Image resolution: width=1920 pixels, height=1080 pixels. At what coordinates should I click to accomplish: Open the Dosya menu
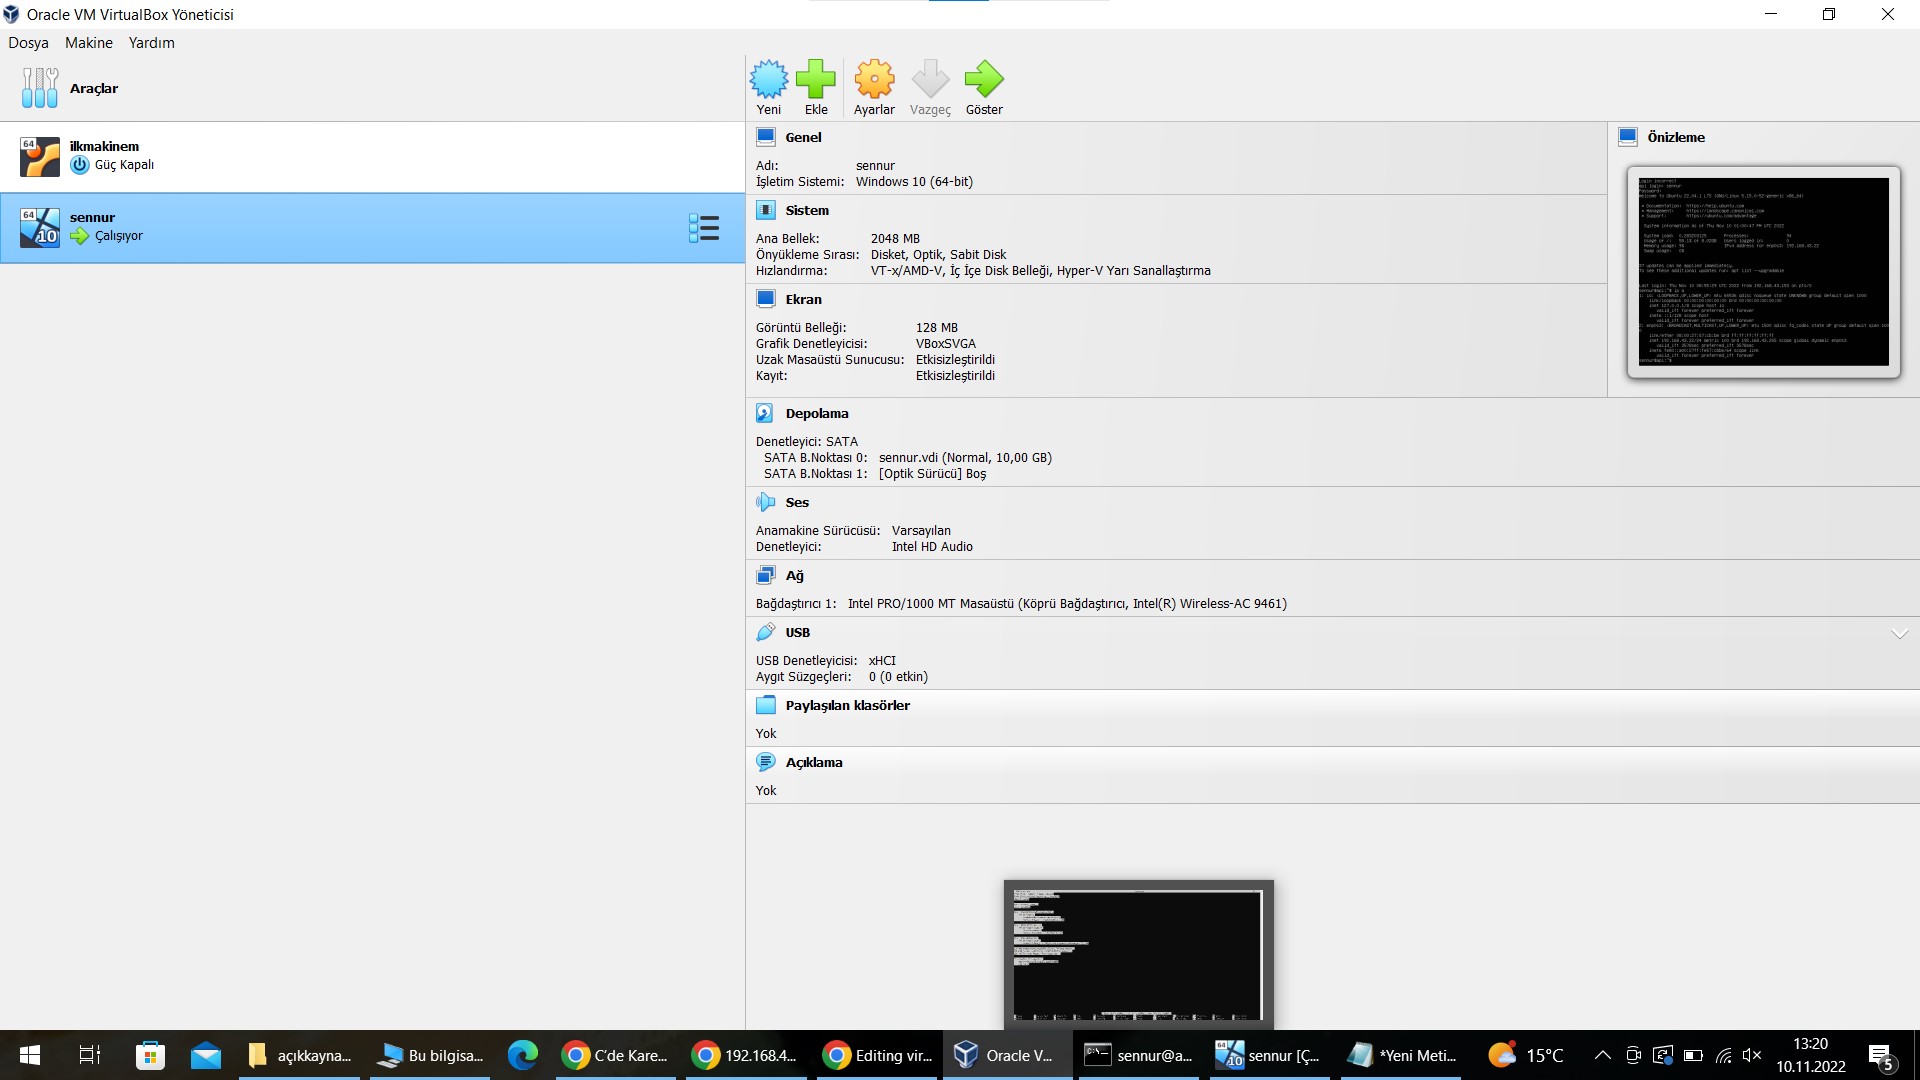(28, 43)
